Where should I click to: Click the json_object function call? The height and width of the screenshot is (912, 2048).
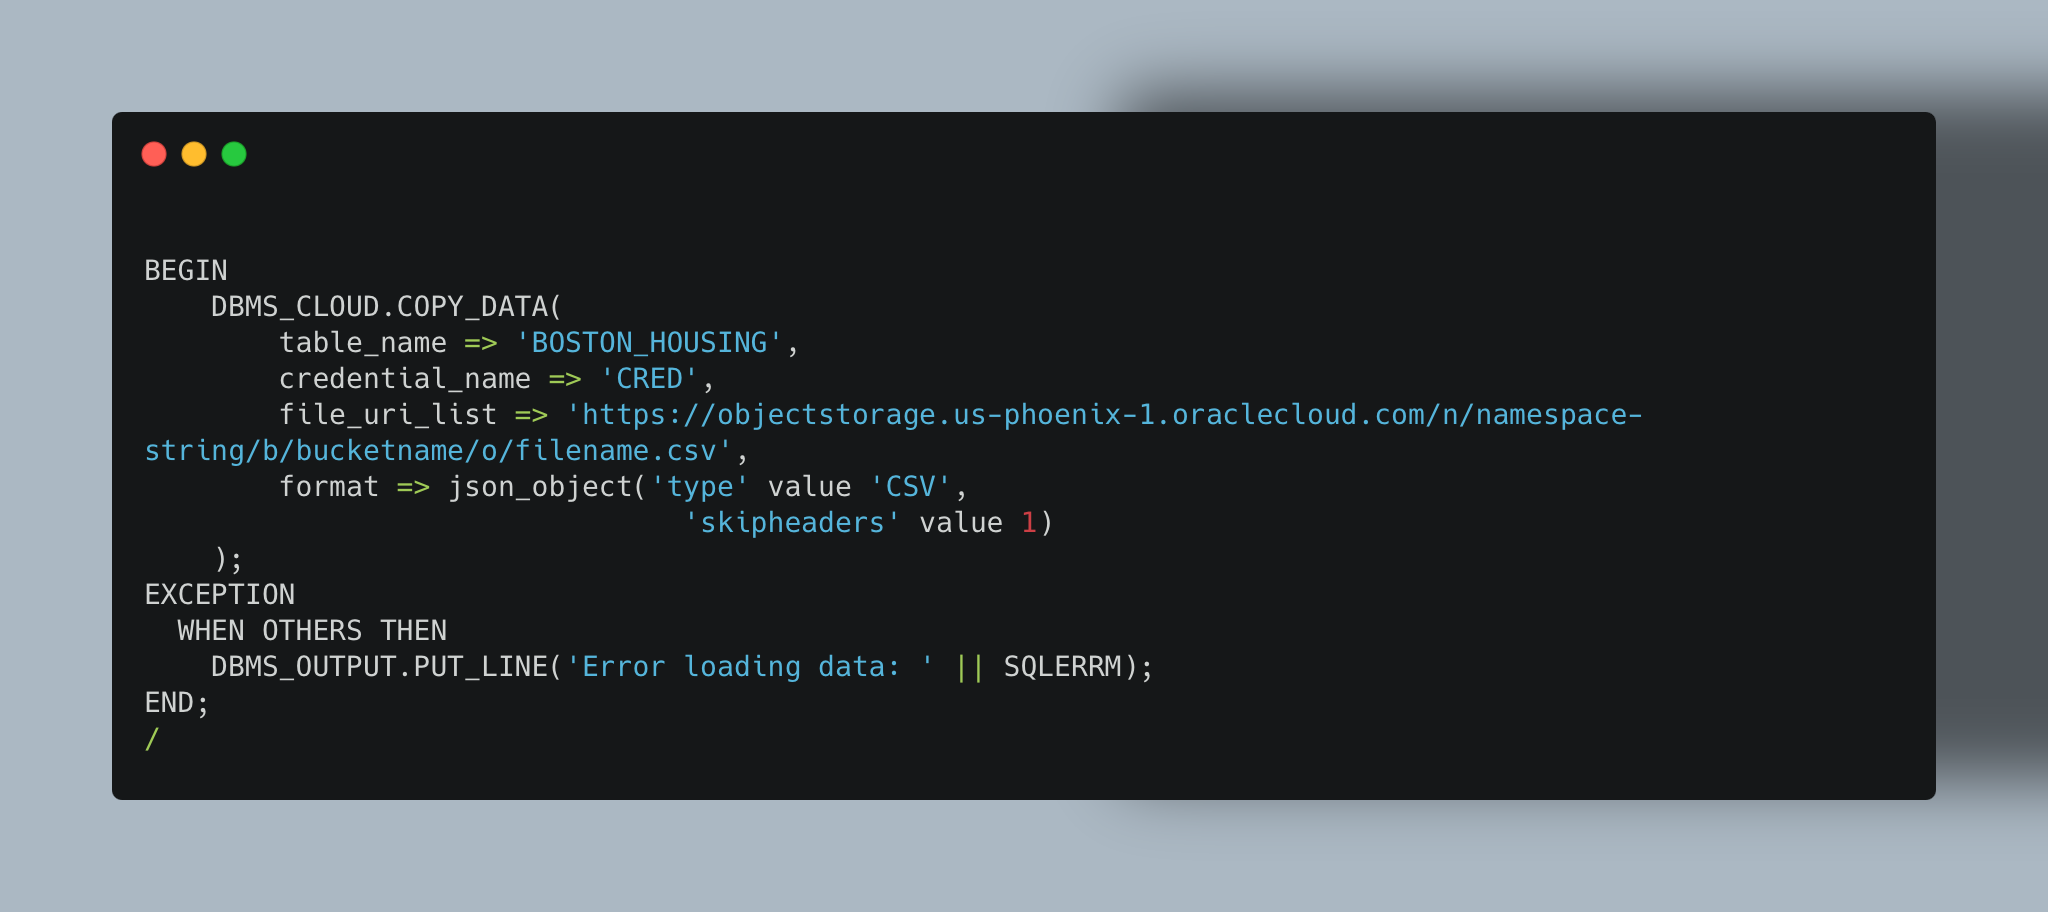540,487
